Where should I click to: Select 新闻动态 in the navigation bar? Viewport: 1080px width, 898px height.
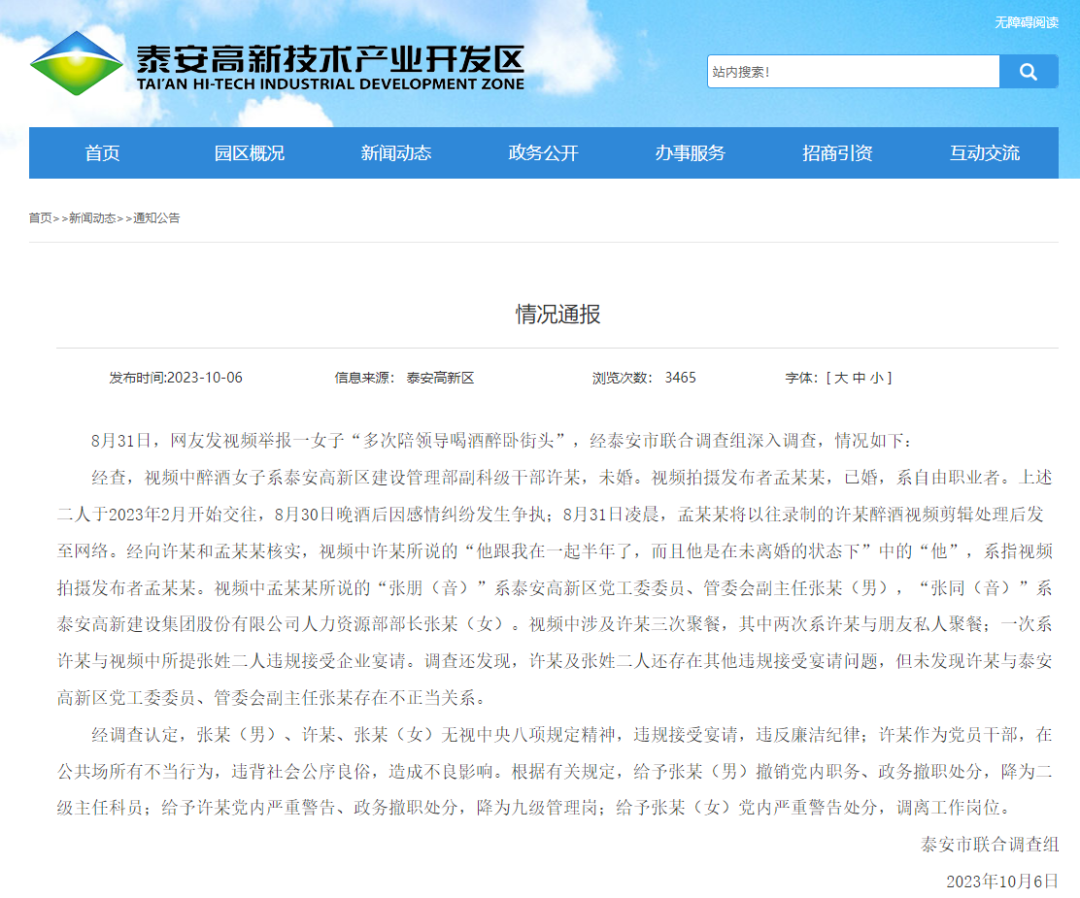tap(396, 153)
